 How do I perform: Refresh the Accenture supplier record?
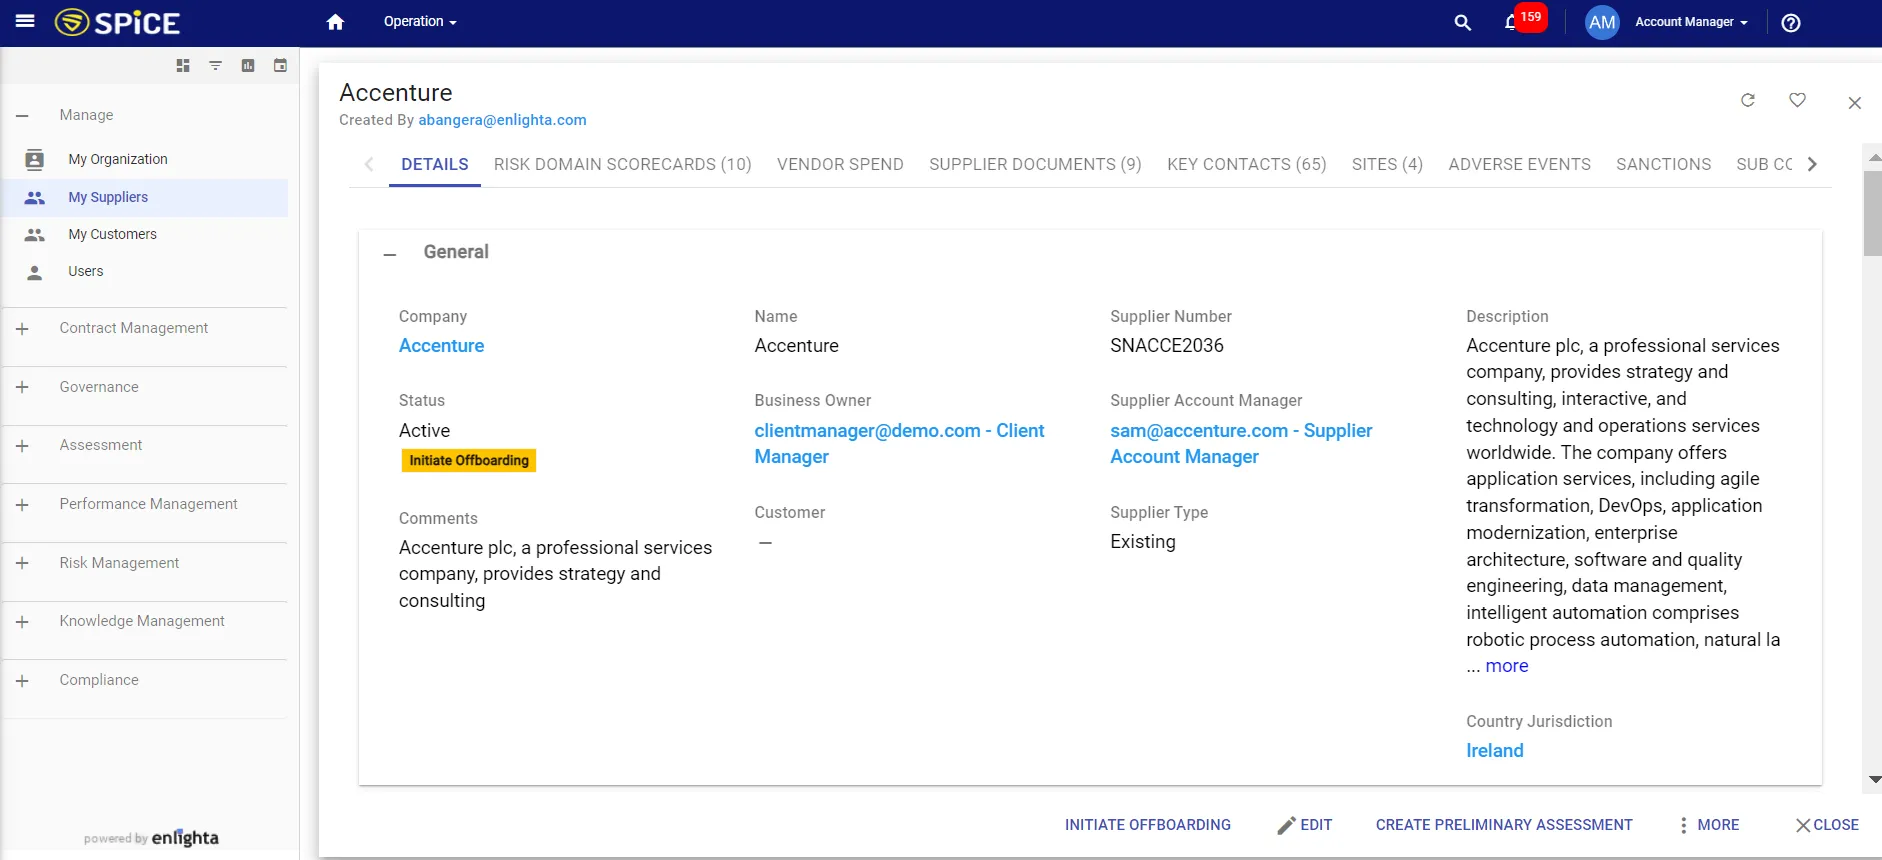1747,100
